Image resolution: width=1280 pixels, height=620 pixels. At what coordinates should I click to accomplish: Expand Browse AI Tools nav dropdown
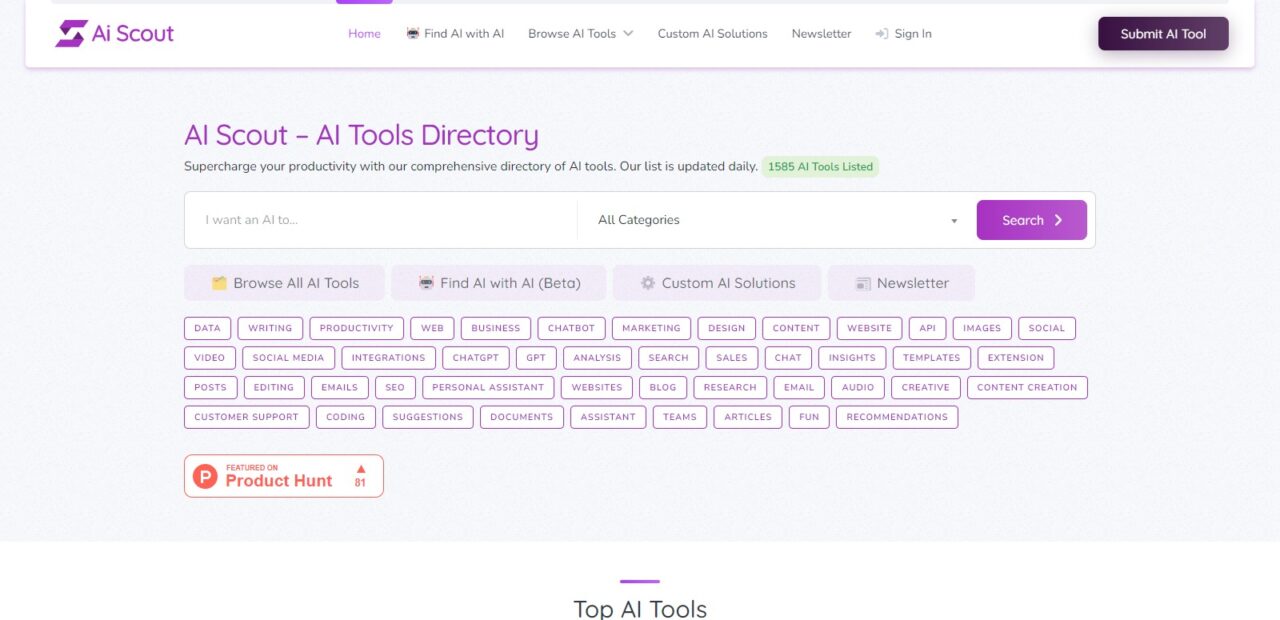point(581,34)
